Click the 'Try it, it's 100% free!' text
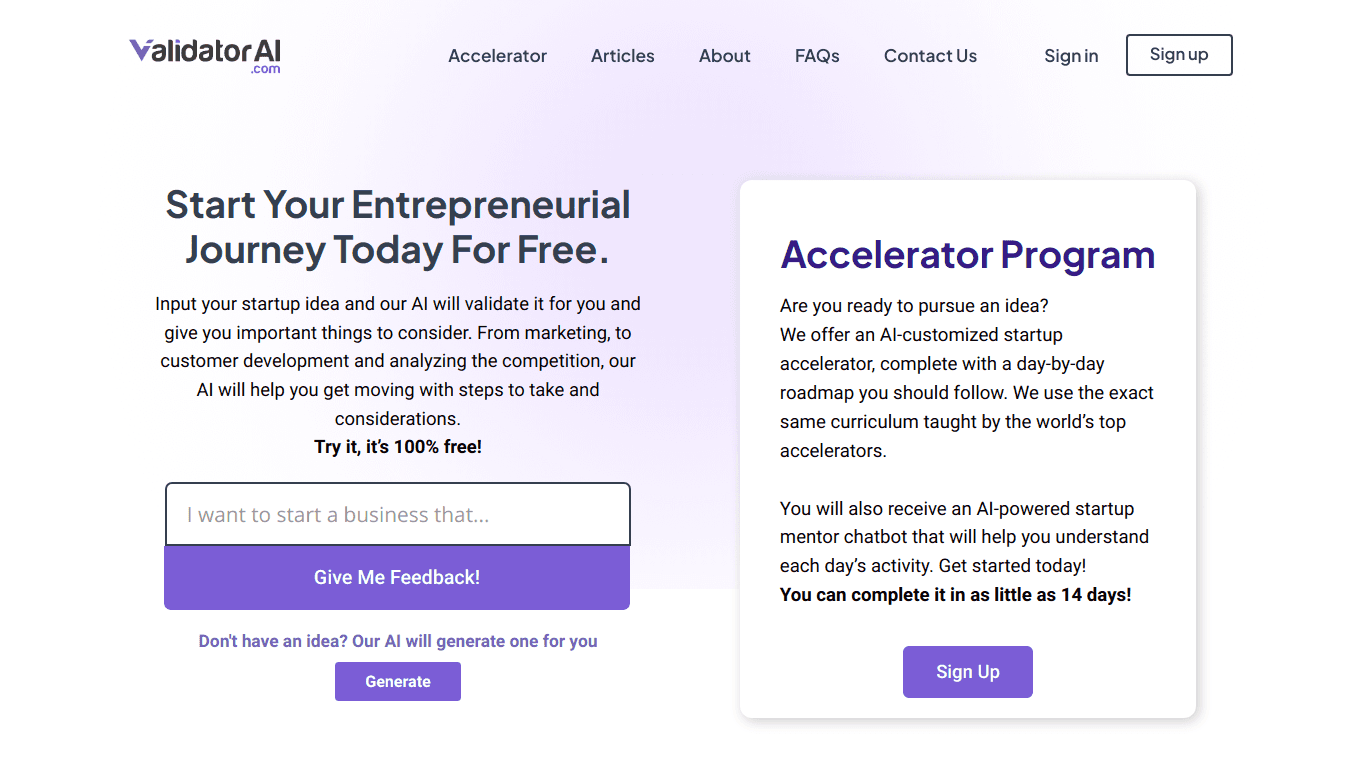This screenshot has width=1366, height=768. pos(397,447)
